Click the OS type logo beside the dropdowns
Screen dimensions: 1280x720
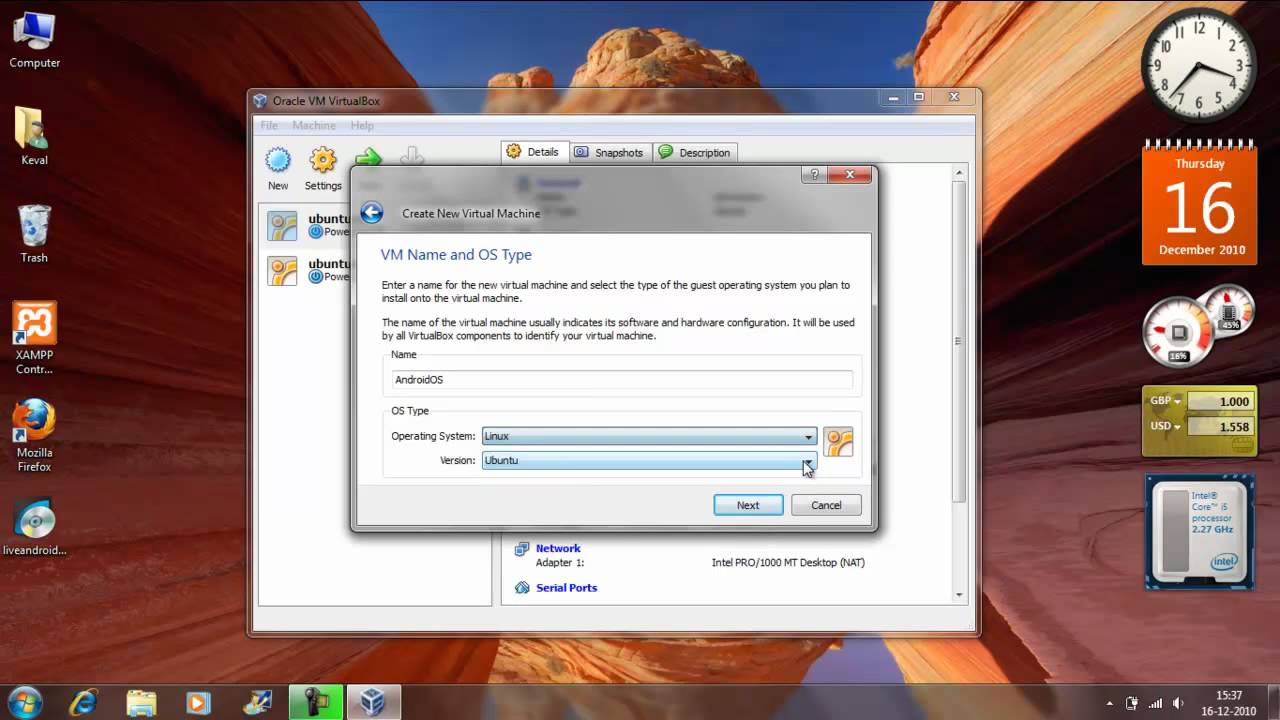(x=838, y=441)
